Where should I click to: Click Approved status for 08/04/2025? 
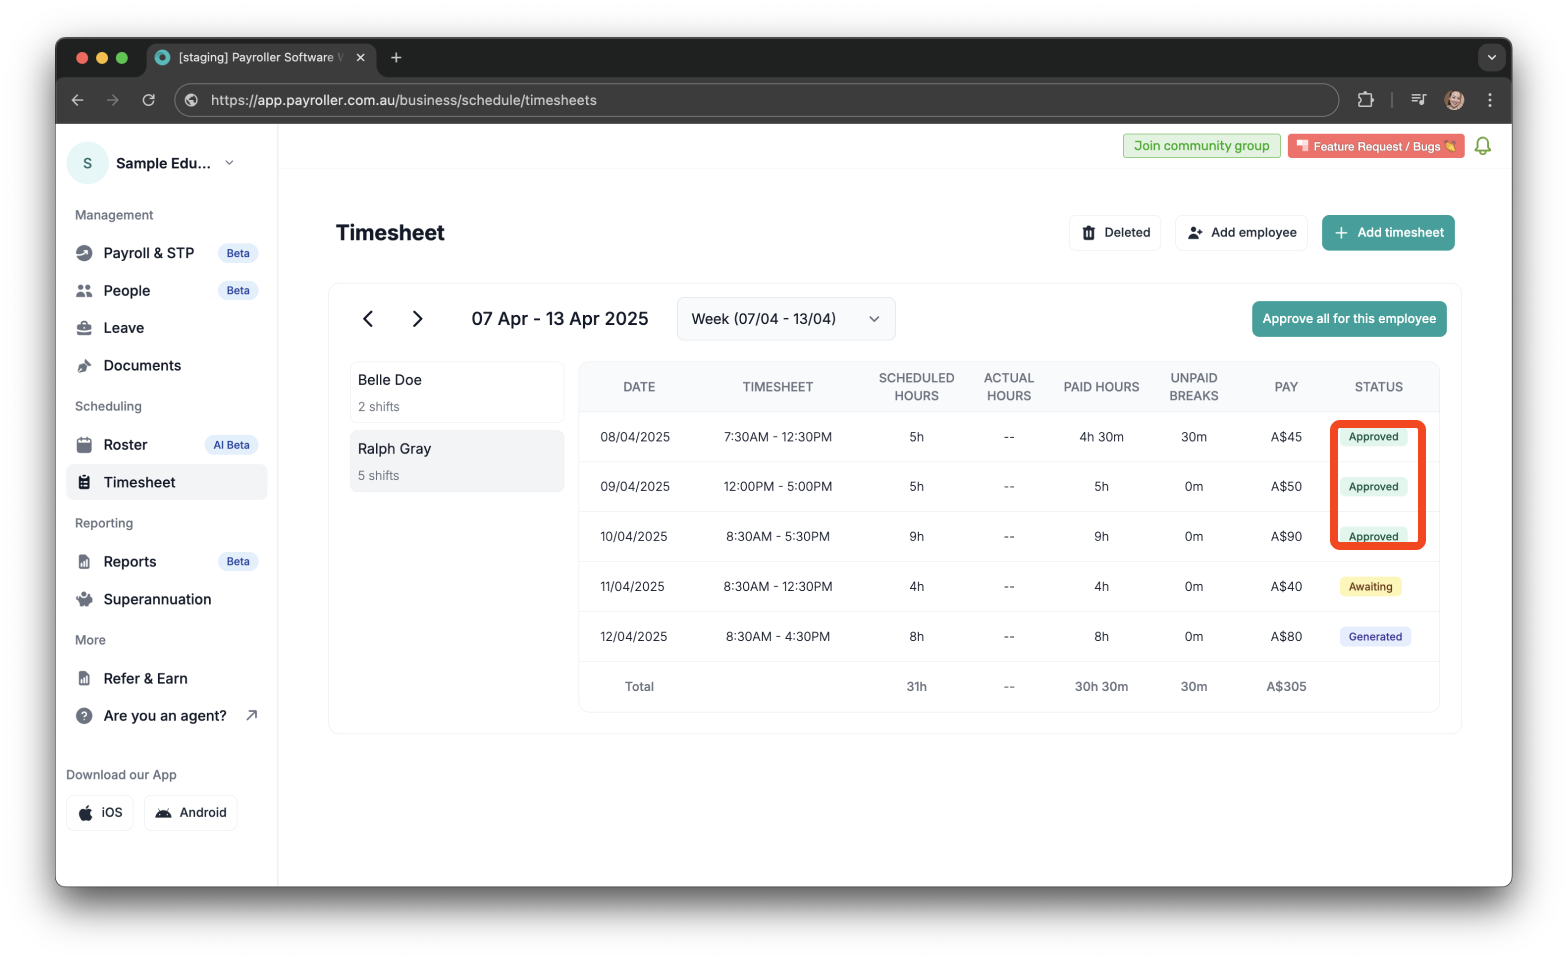1373,437
